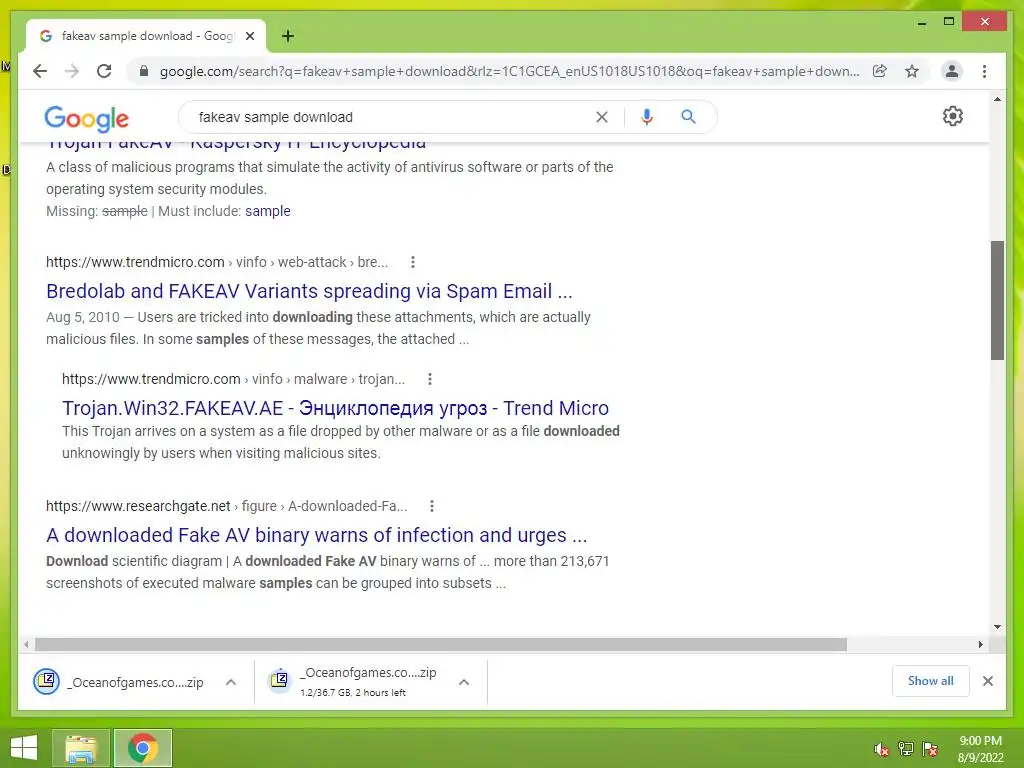Open Action Center flag tray icon
Viewport: 1024px width, 768px height.
coord(930,749)
